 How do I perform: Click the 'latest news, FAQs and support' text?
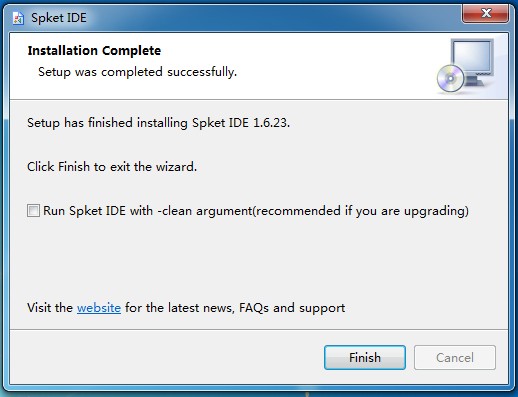point(256,308)
